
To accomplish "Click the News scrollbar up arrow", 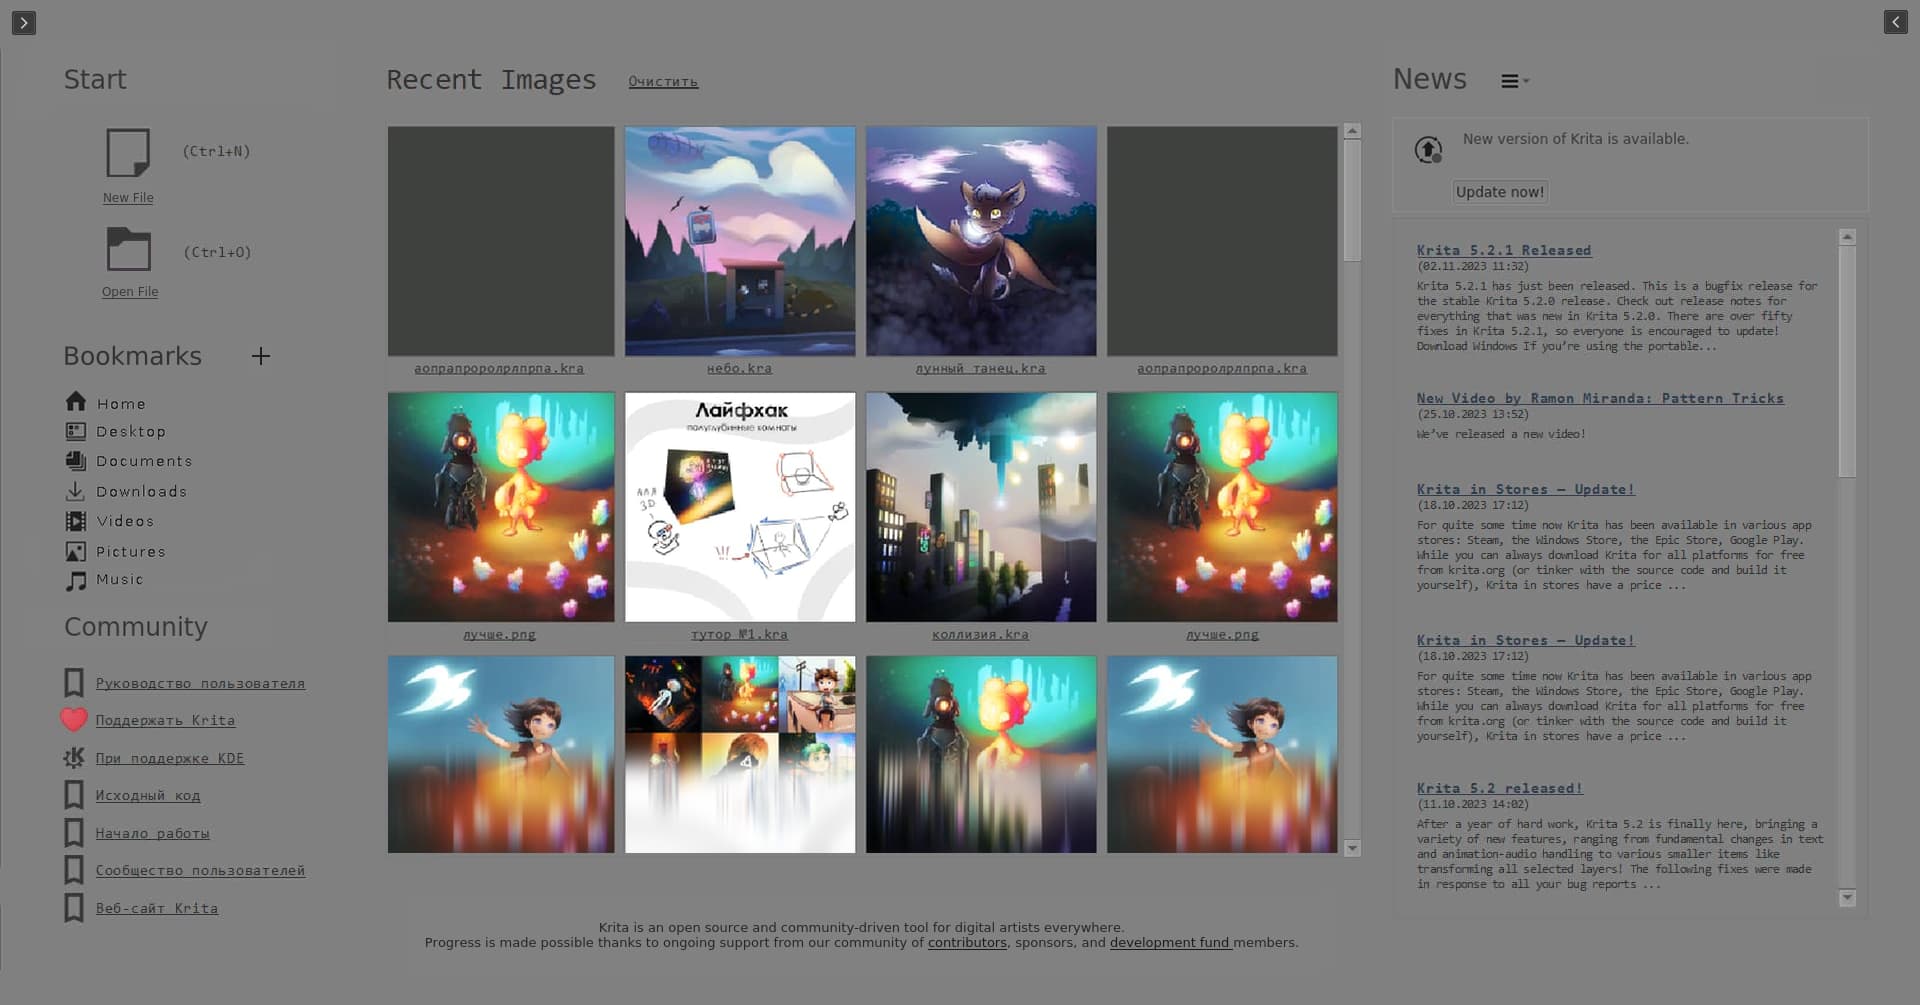I will [1847, 237].
